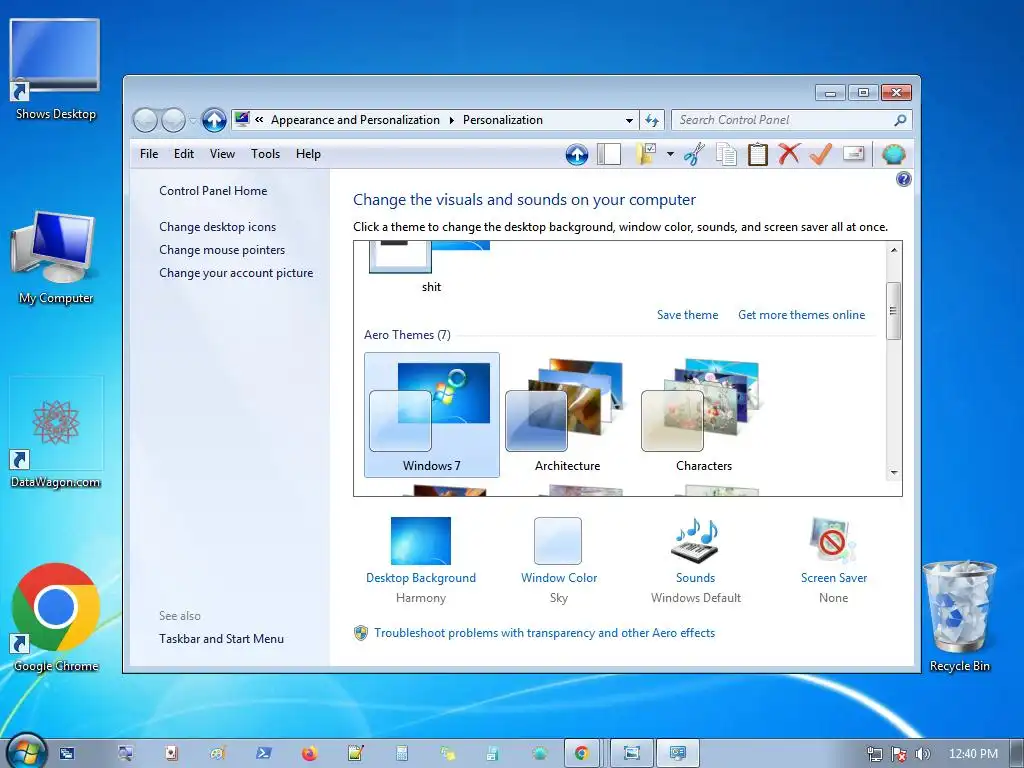The width and height of the screenshot is (1024, 768).
Task: Click the red X Delete icon
Action: point(789,154)
